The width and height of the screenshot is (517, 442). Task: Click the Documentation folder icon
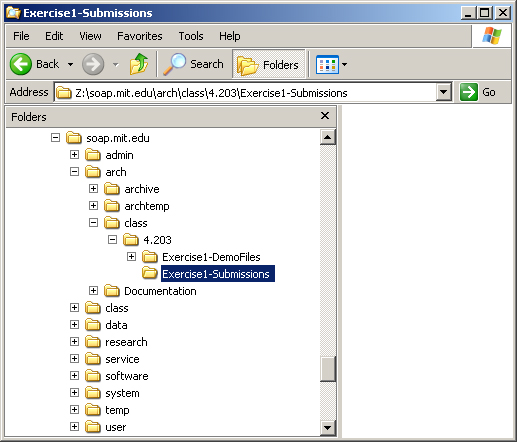112,291
